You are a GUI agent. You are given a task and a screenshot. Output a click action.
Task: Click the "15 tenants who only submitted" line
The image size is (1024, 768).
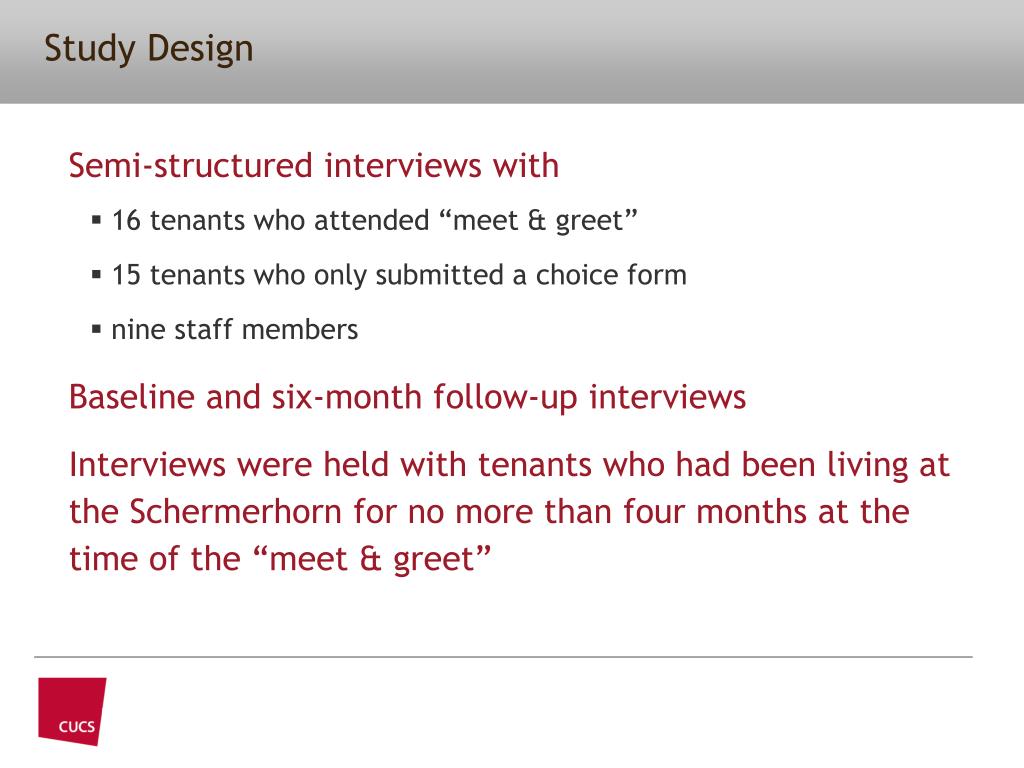399,275
